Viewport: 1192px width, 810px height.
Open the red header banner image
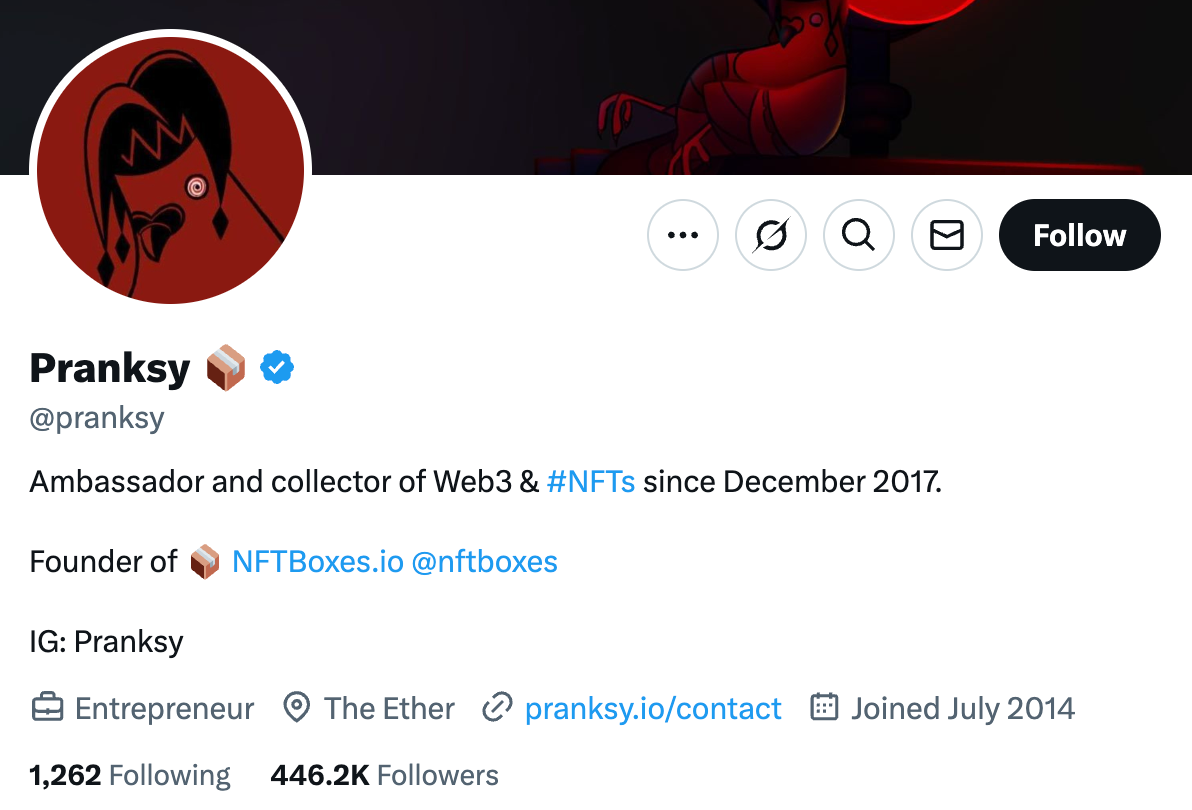pyautogui.click(x=749, y=87)
